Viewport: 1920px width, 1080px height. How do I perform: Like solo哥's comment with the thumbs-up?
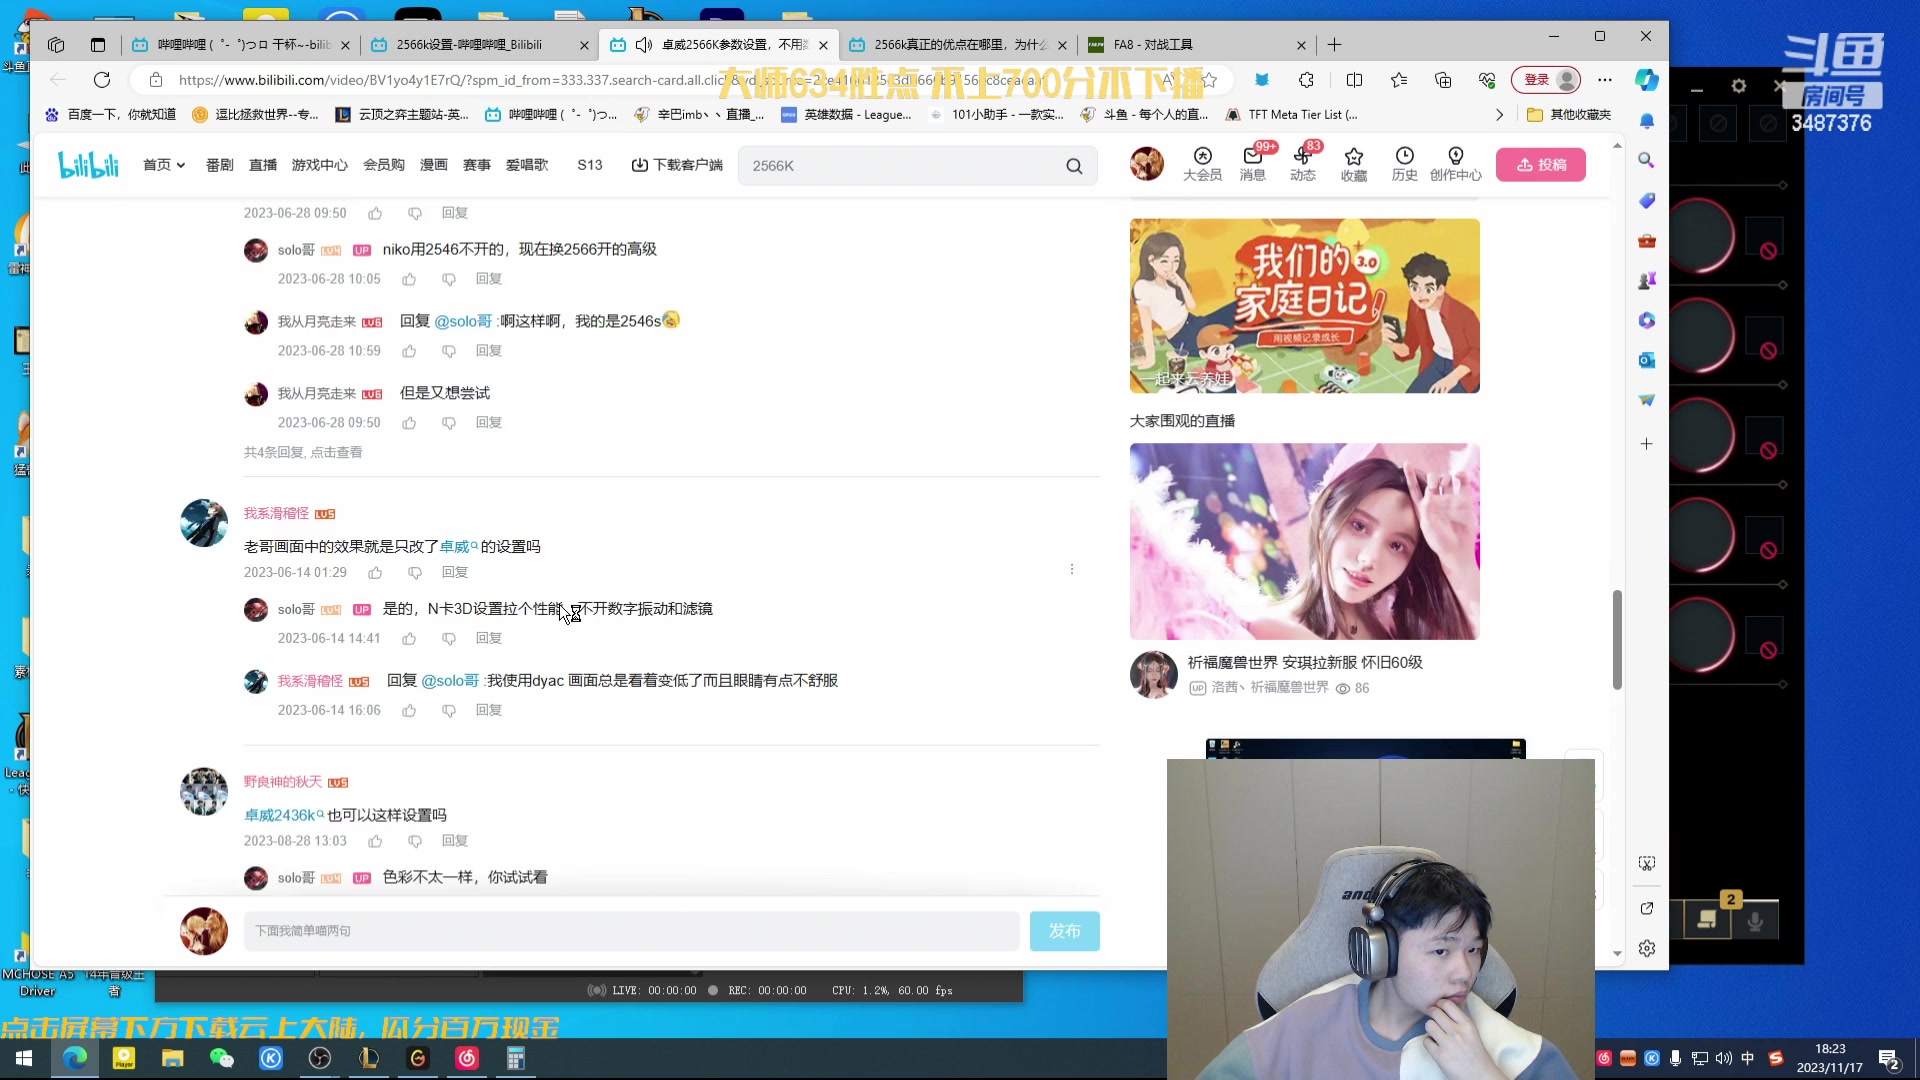pos(408,638)
